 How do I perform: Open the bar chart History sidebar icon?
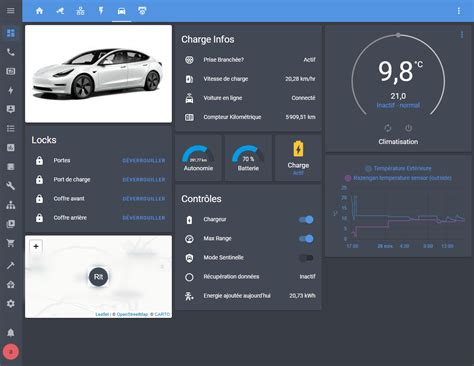11,147
